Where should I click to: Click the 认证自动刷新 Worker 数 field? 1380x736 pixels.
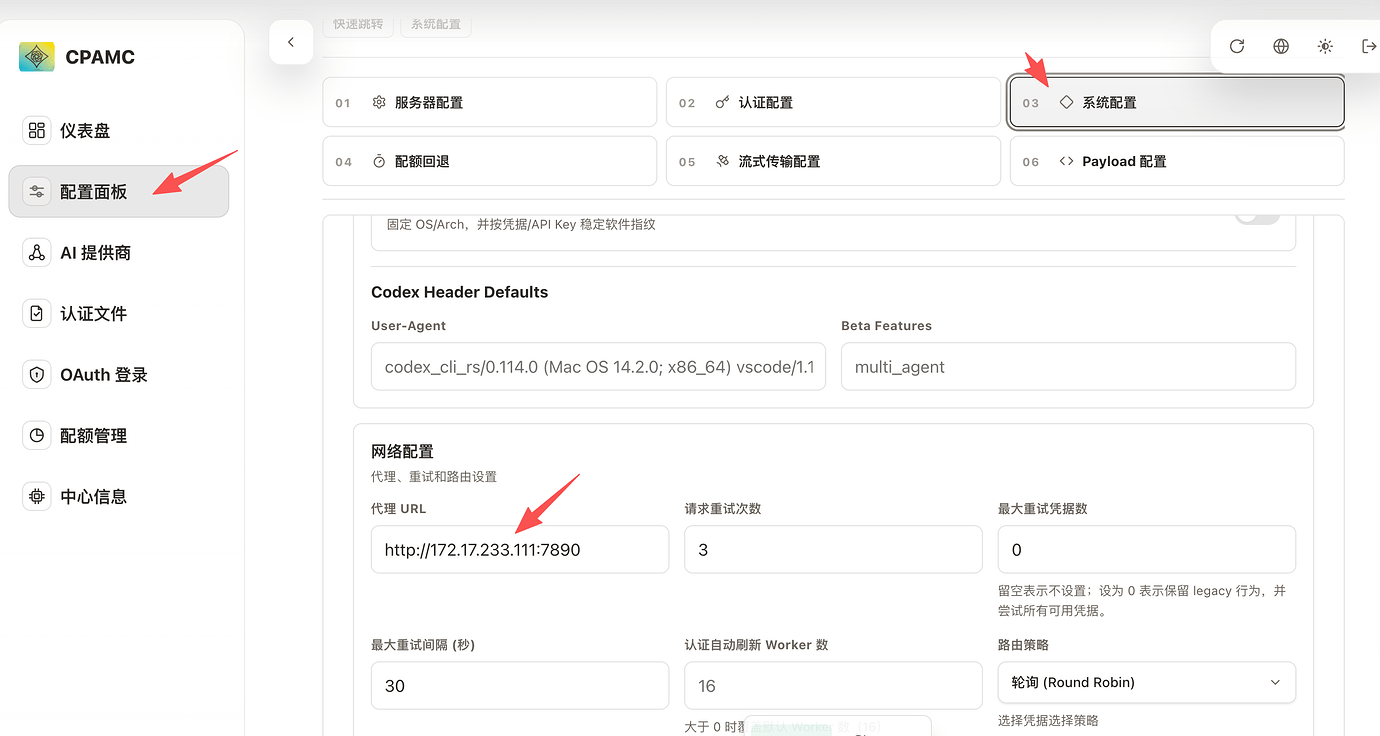pyautogui.click(x=833, y=686)
